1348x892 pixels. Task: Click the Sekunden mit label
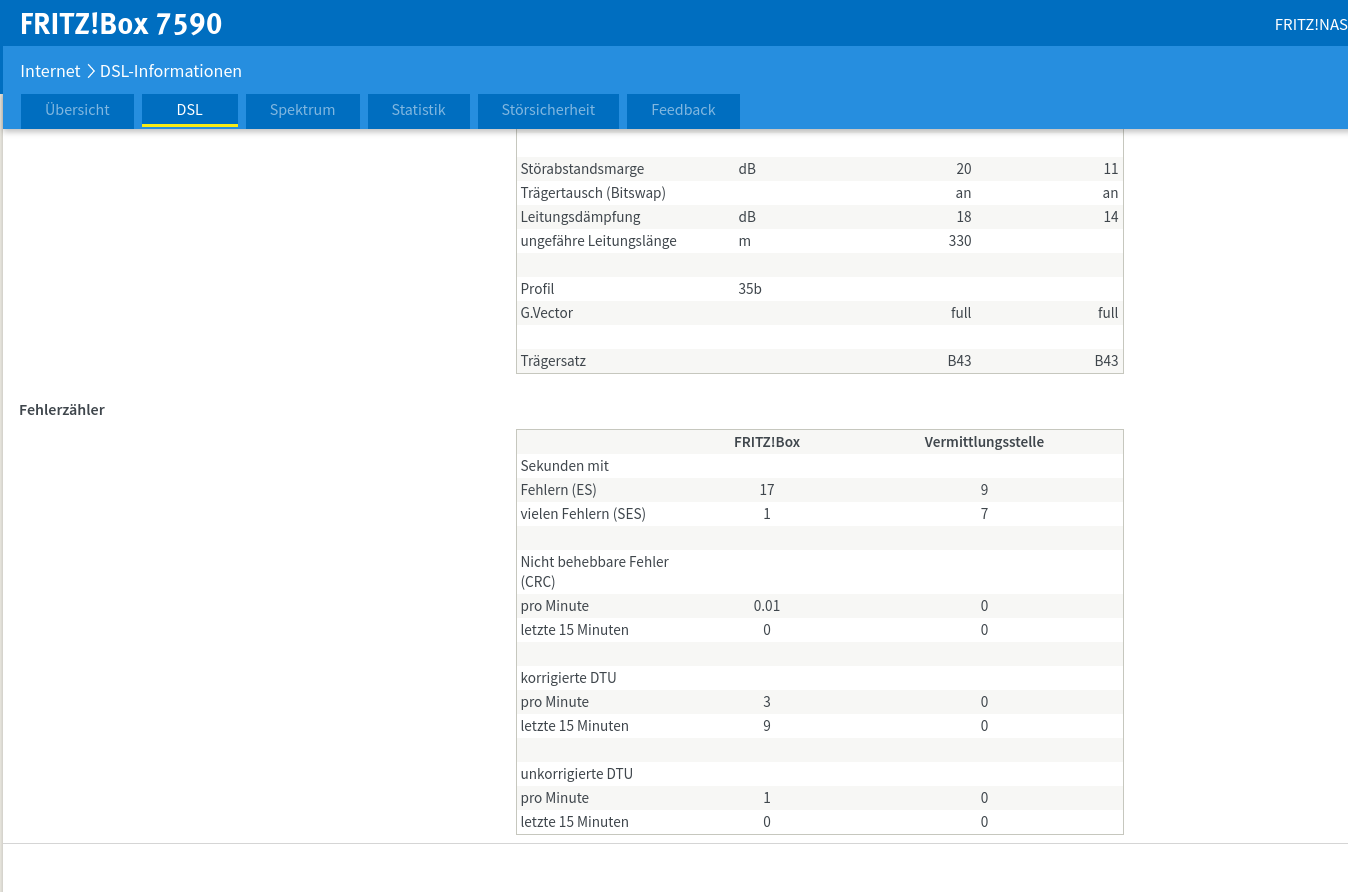(565, 466)
